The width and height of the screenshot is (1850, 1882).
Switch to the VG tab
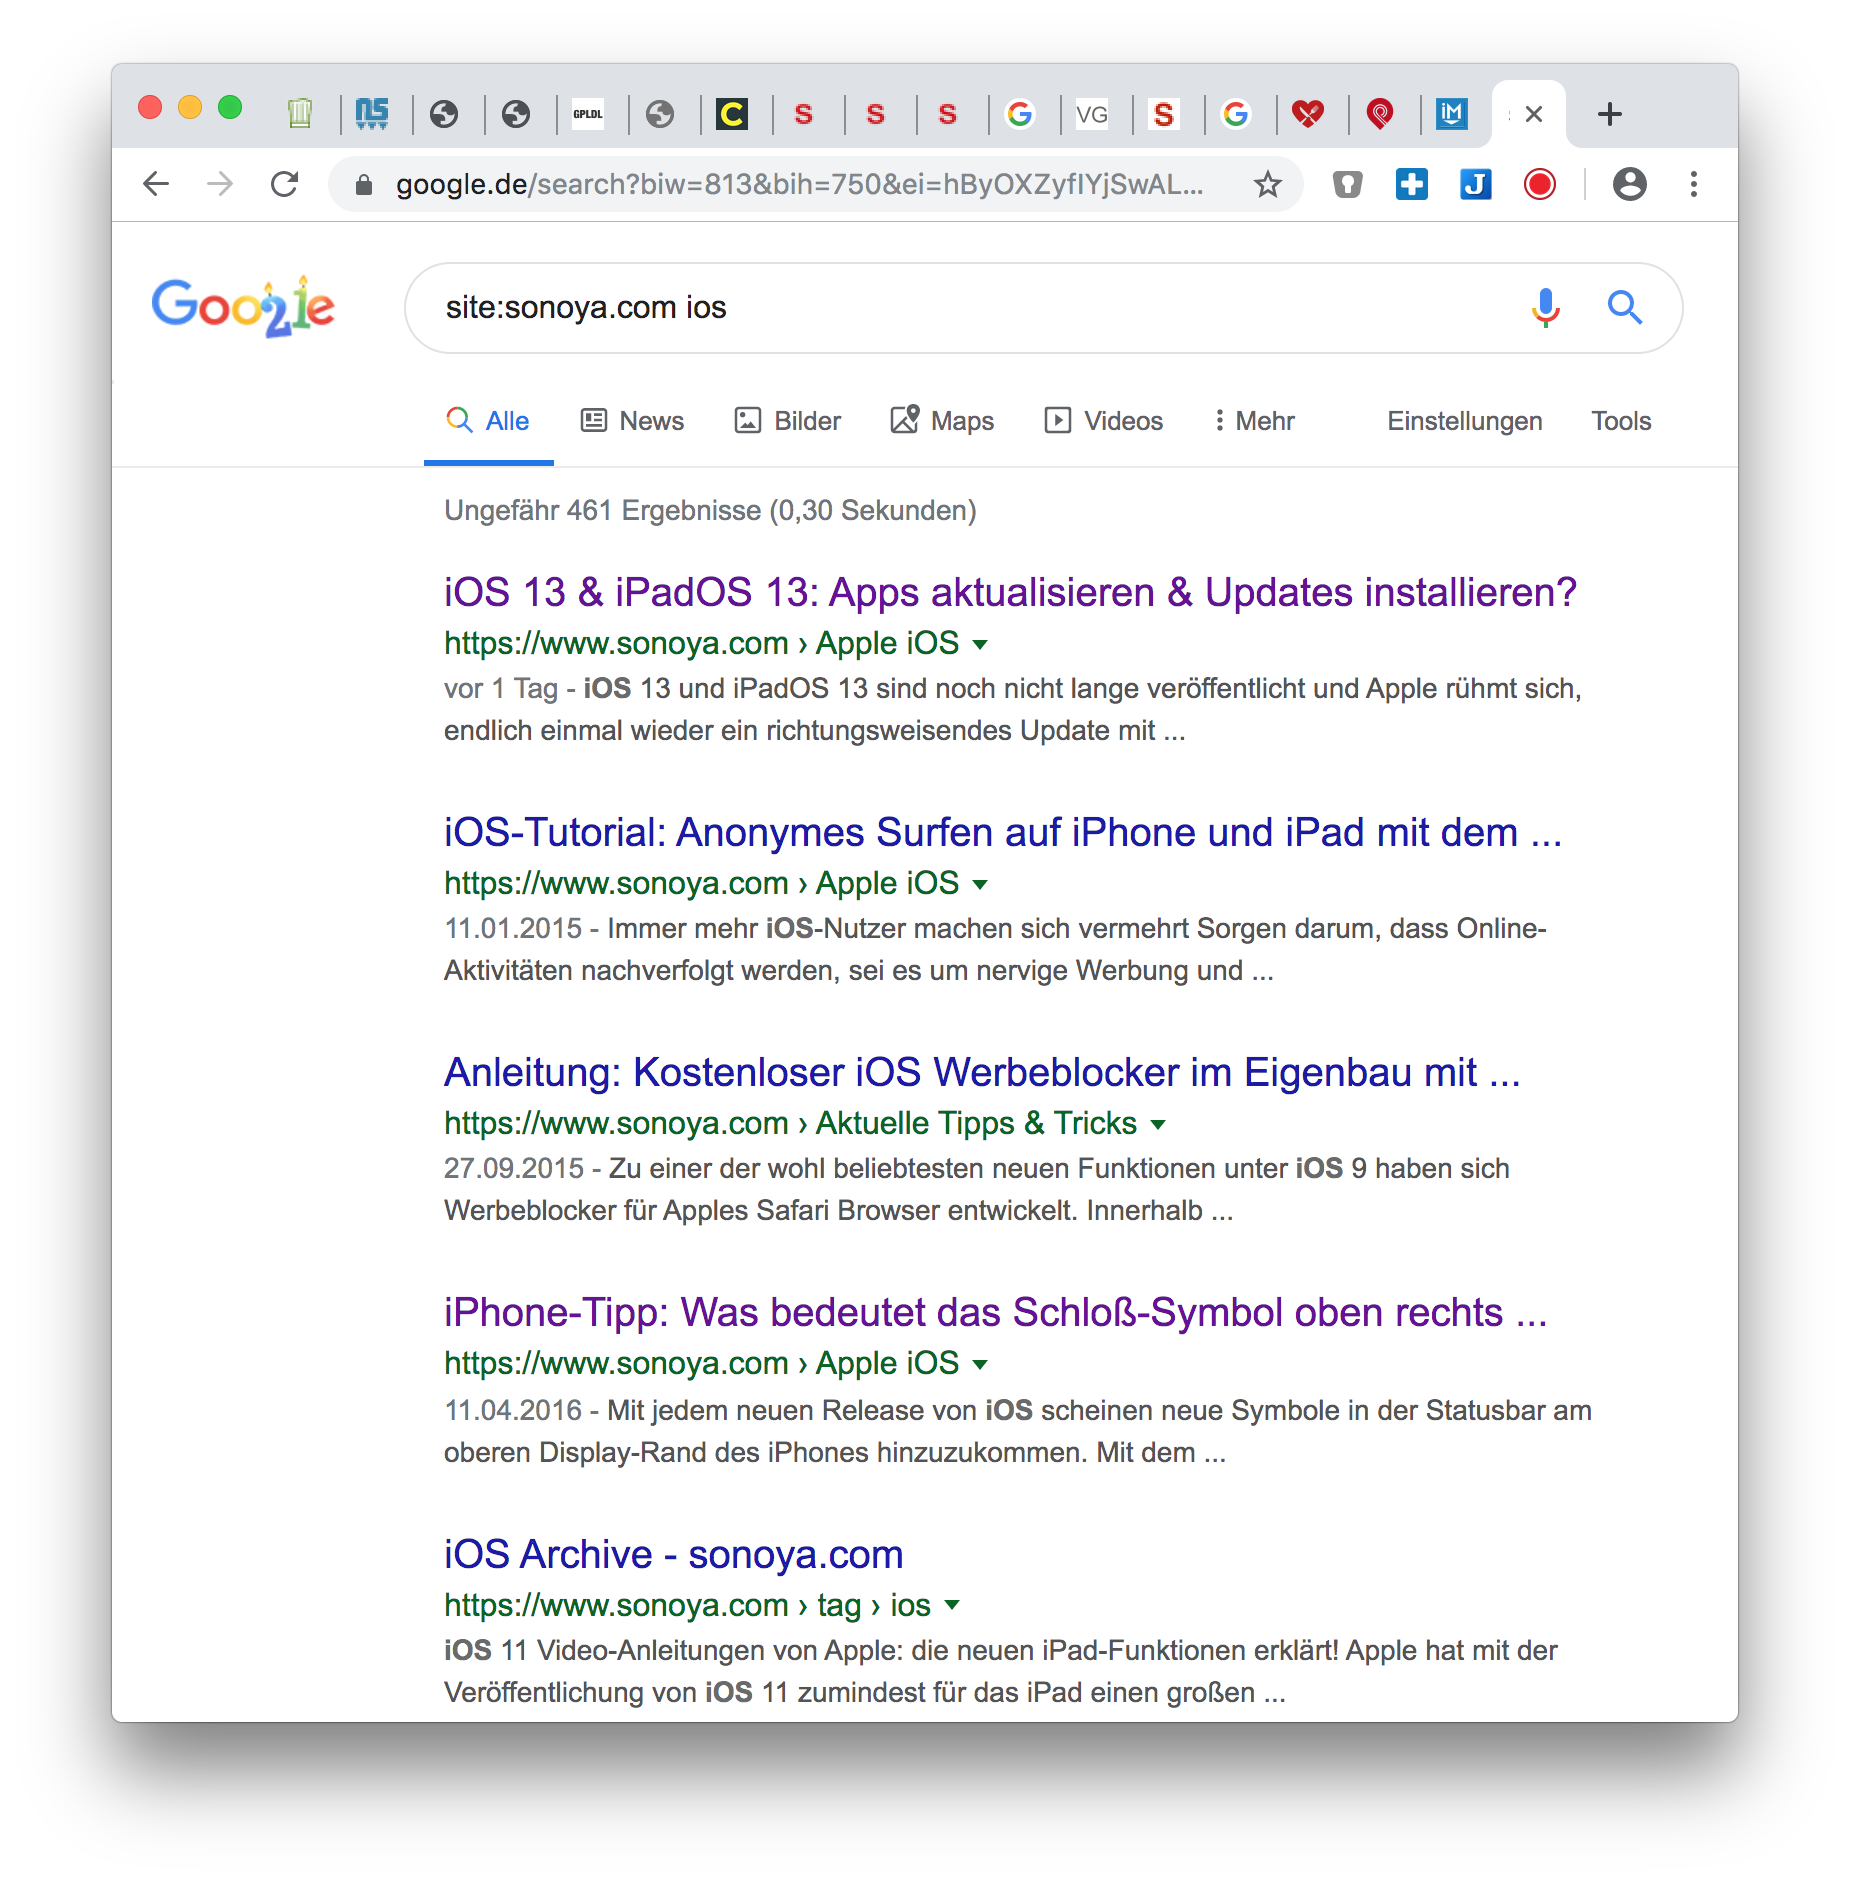tap(1092, 114)
